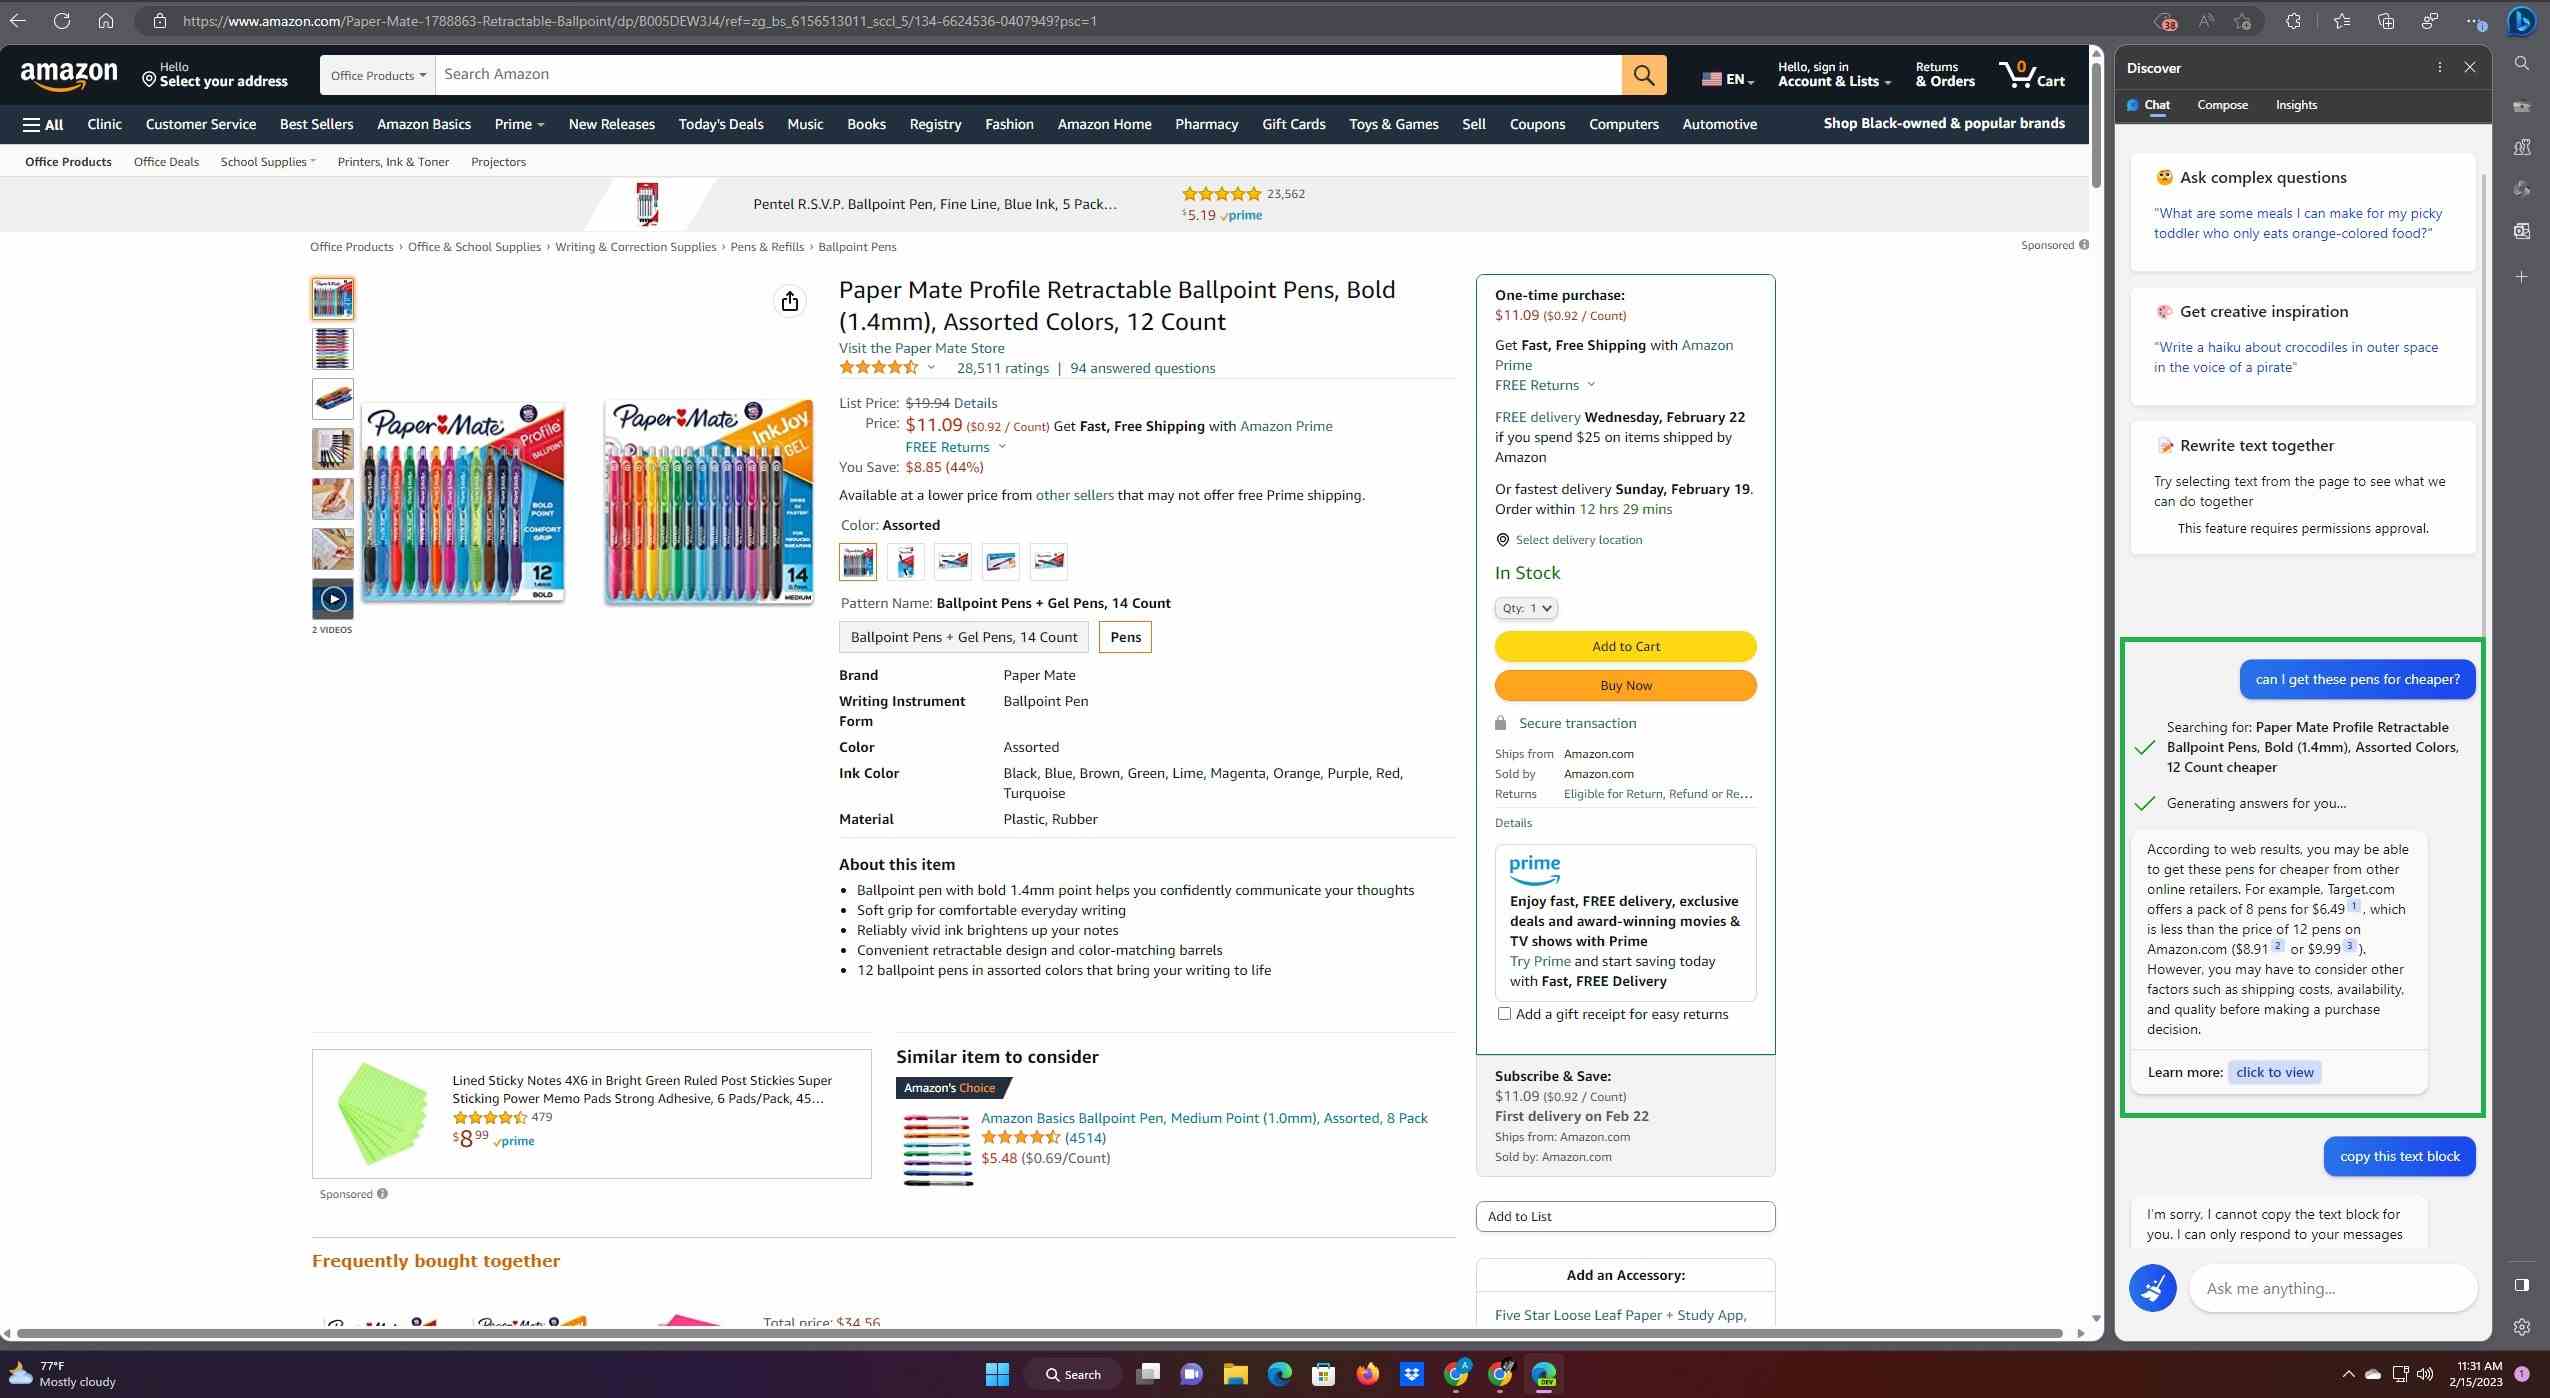Open the EN language selector dropdown
This screenshot has width=2550, height=1398.
(1728, 79)
